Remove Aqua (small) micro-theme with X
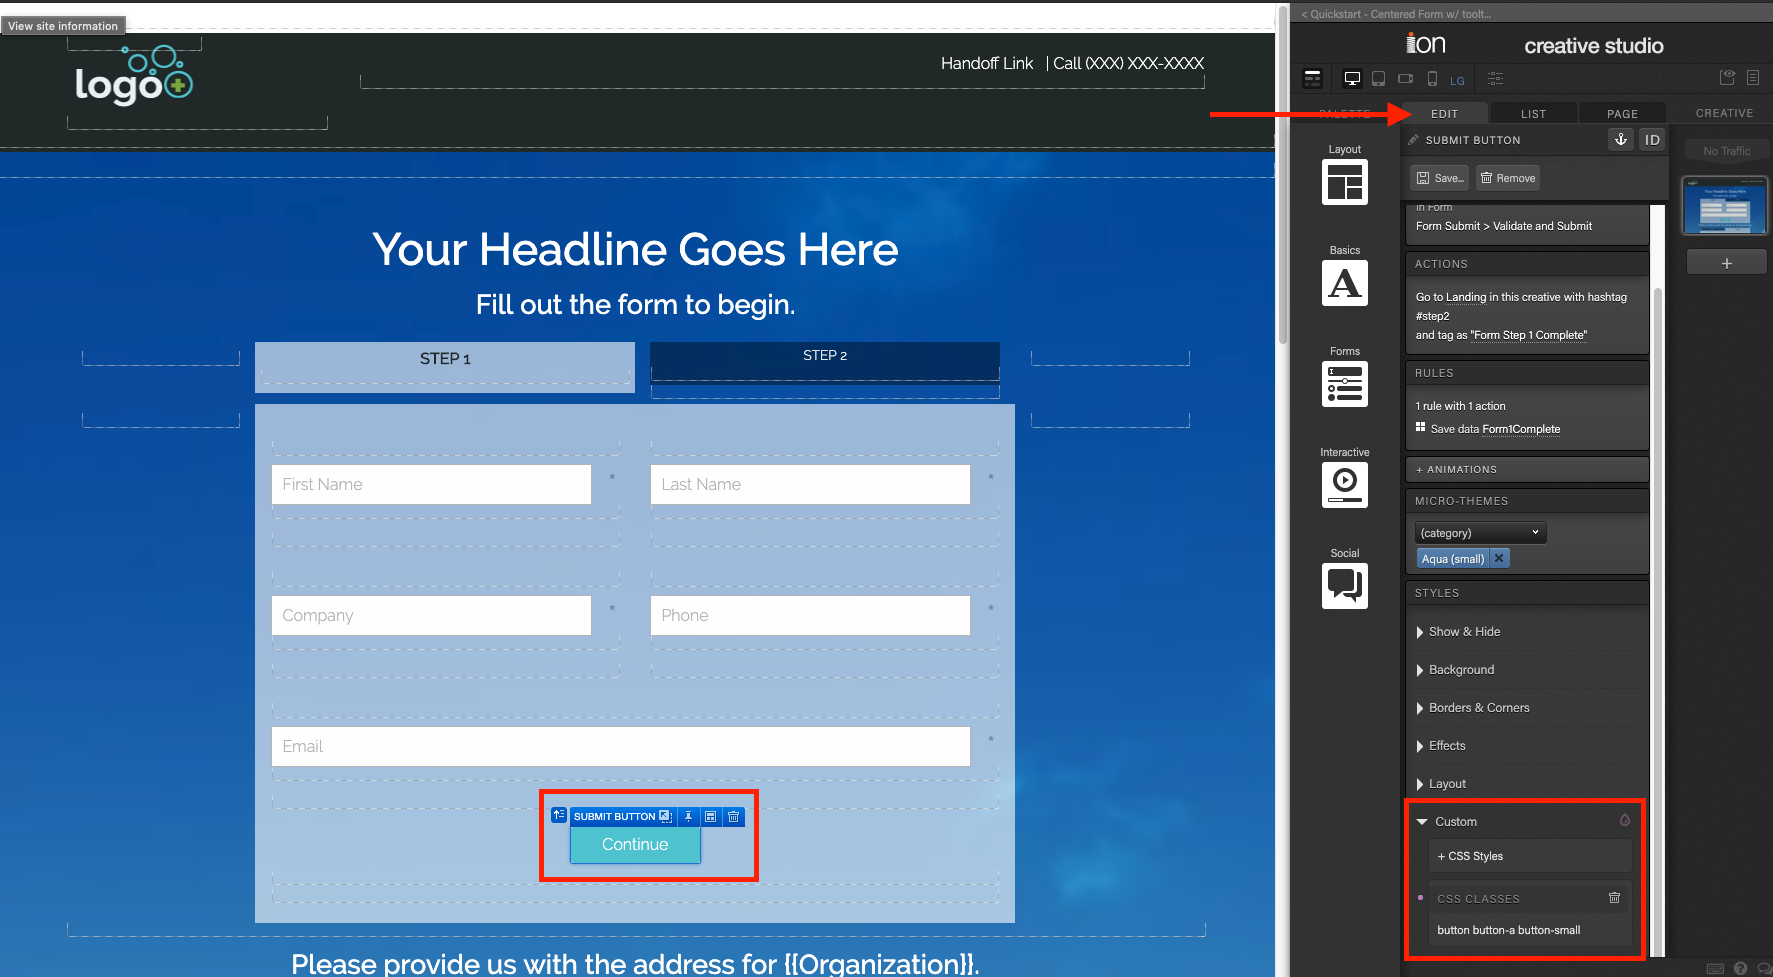This screenshot has width=1773, height=977. 1499,559
